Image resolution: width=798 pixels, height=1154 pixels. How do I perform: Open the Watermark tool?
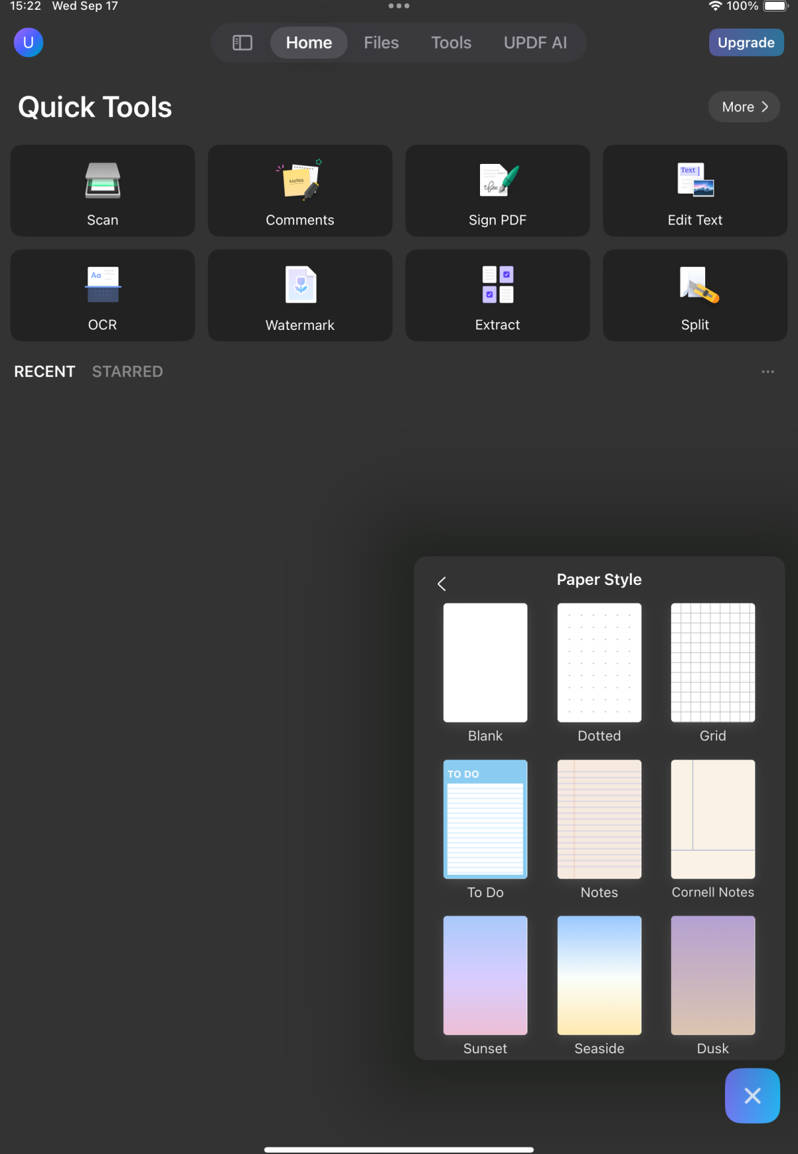click(x=300, y=295)
